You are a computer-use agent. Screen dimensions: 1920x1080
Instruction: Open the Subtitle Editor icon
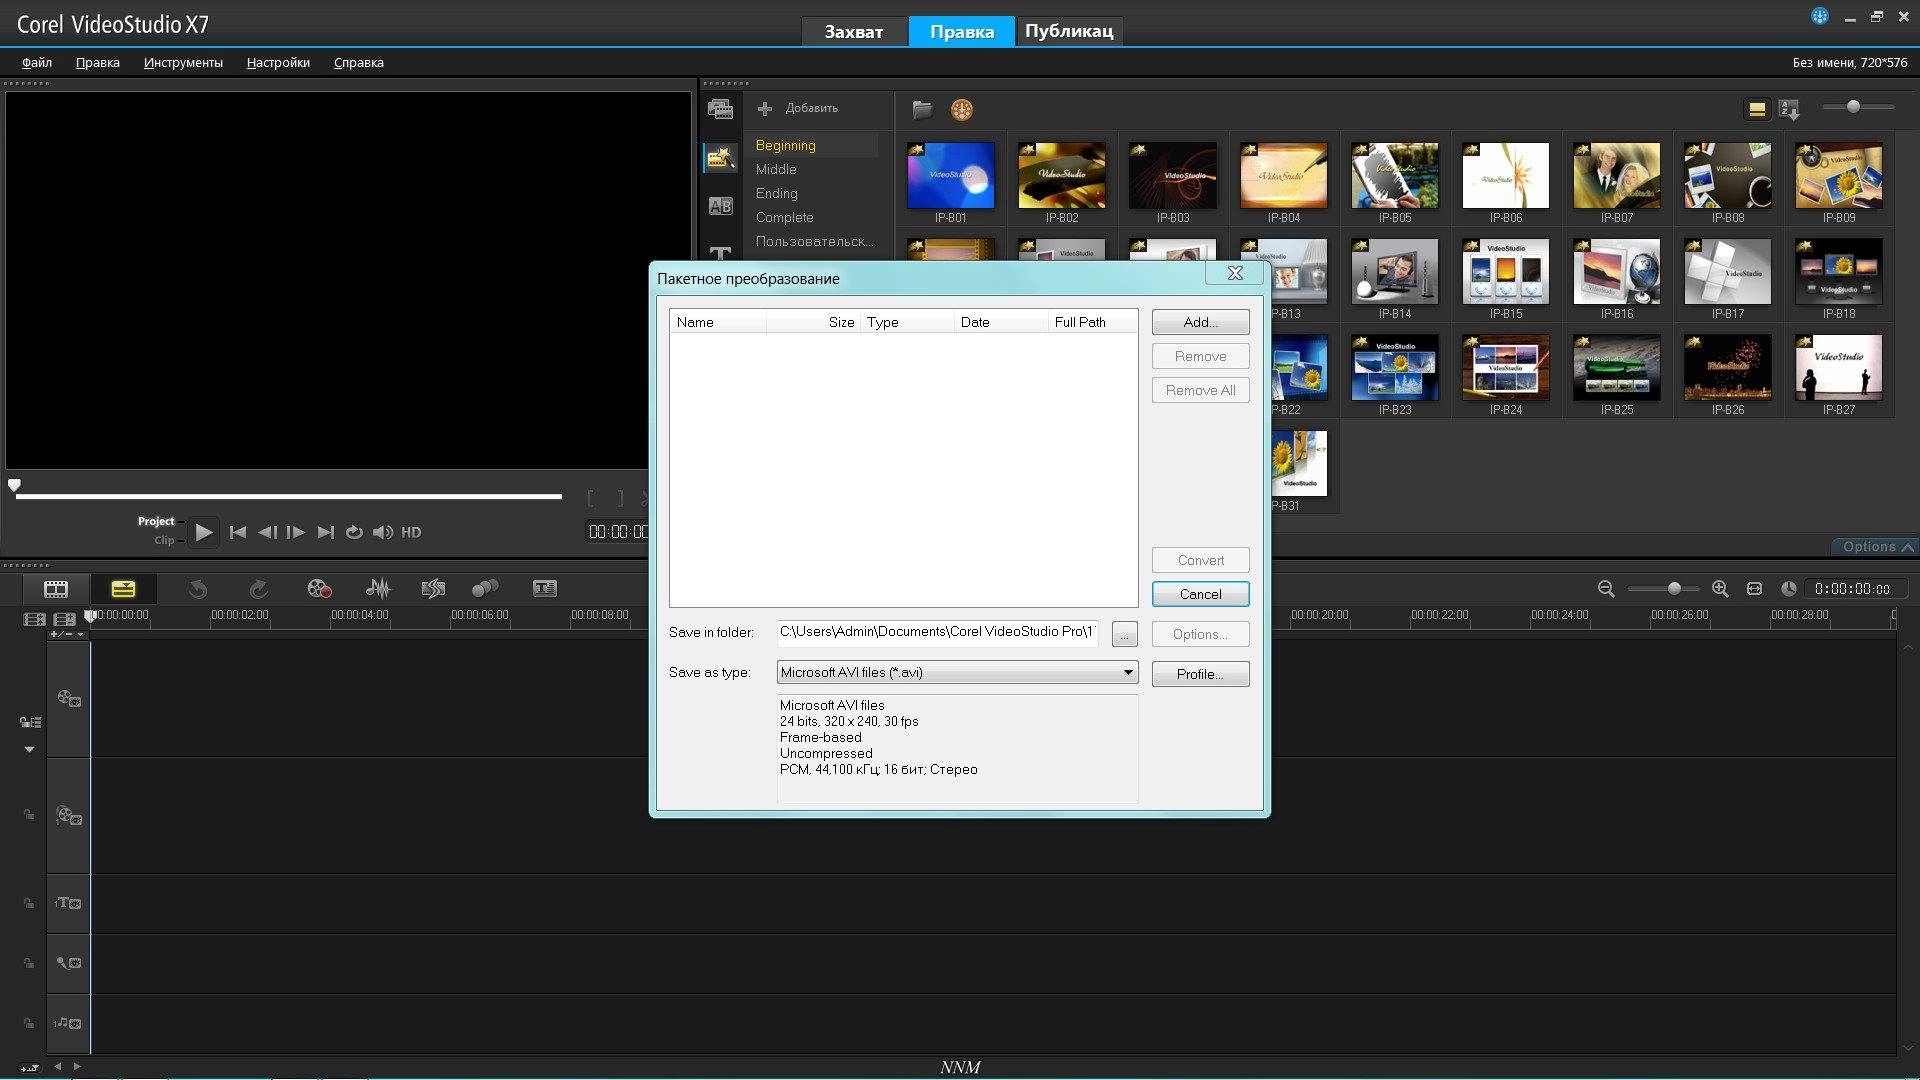[545, 589]
